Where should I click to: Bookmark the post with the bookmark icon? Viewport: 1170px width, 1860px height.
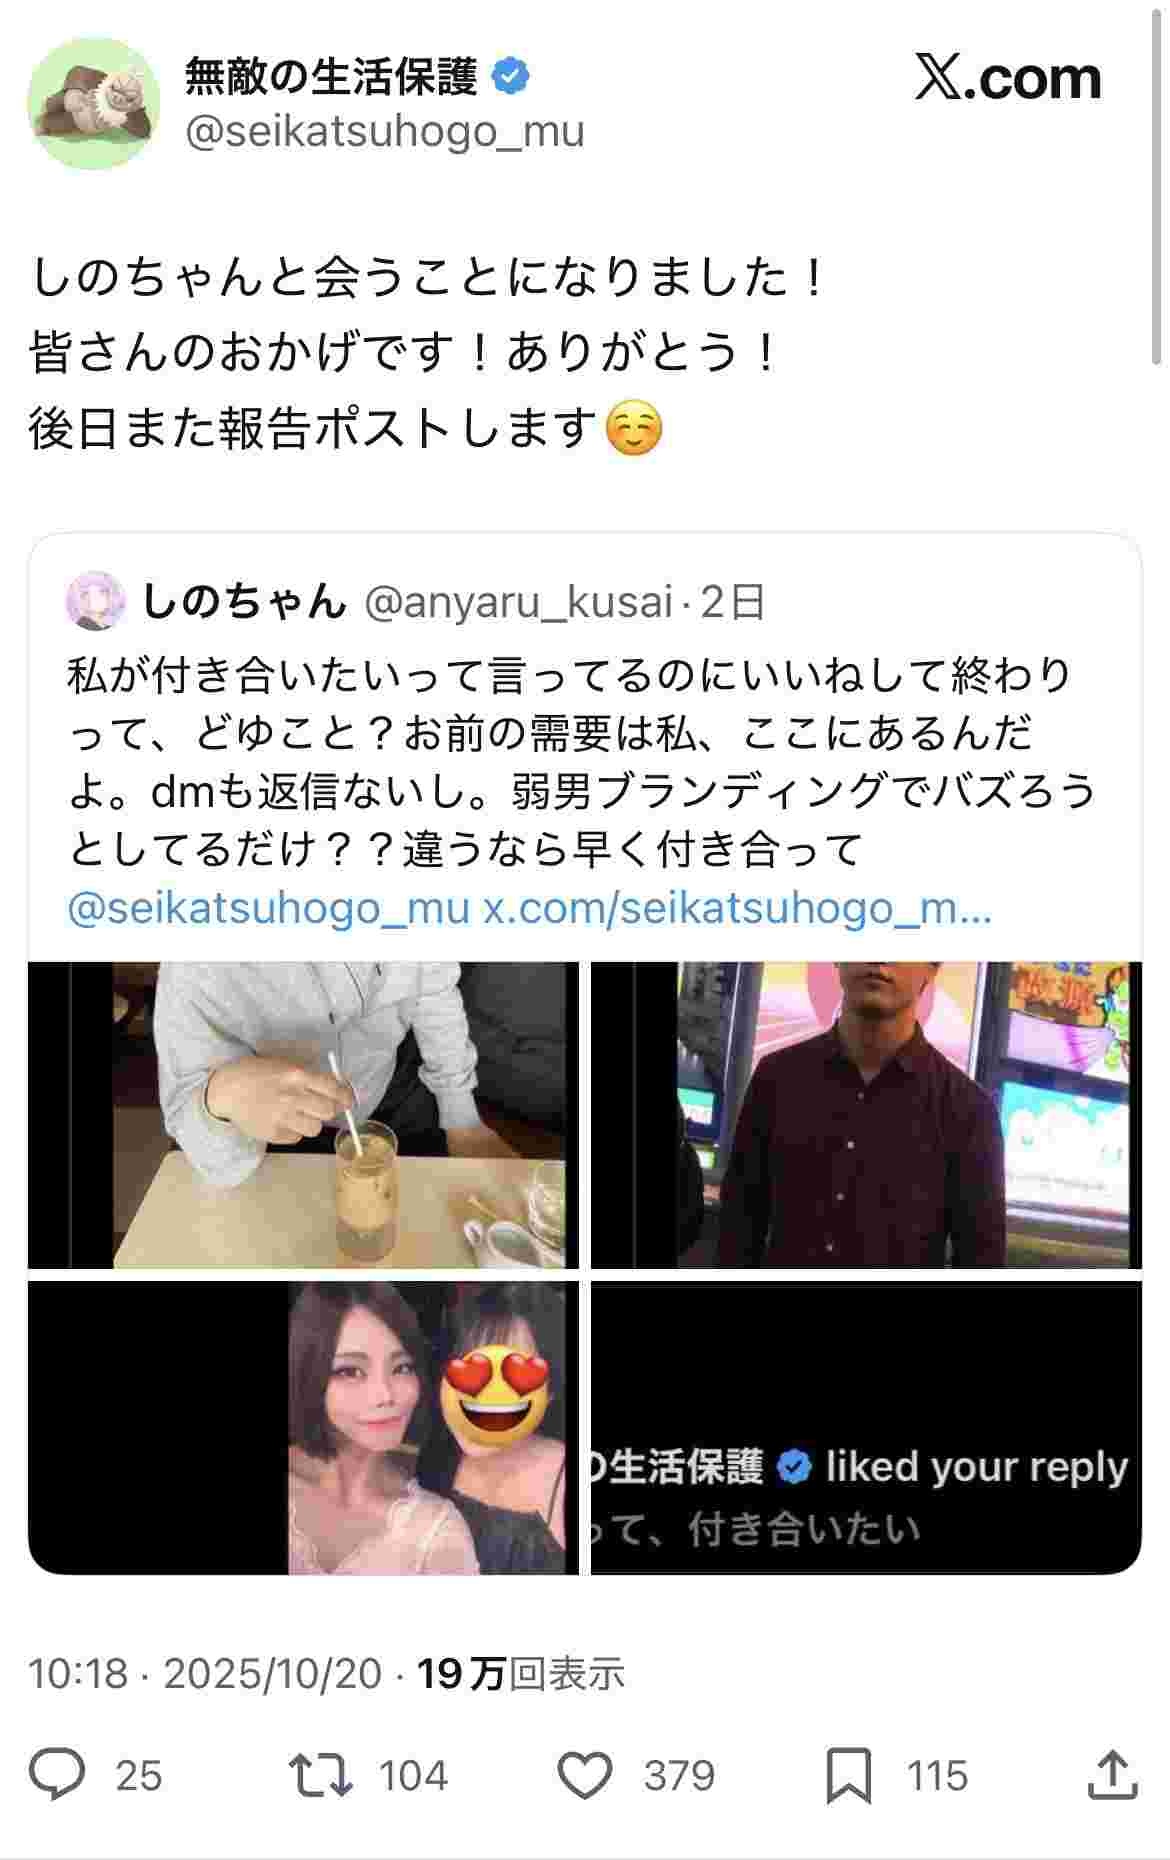(x=849, y=1776)
